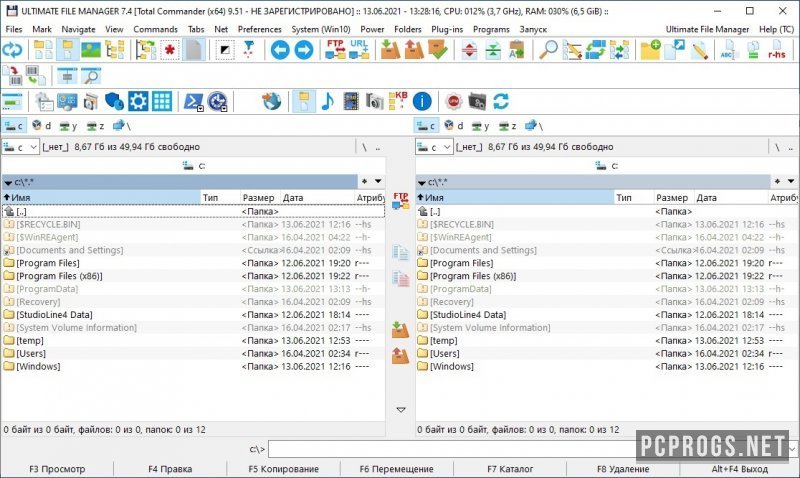Click the globe network icon
Screen dimensions: 800x478
tap(272, 101)
